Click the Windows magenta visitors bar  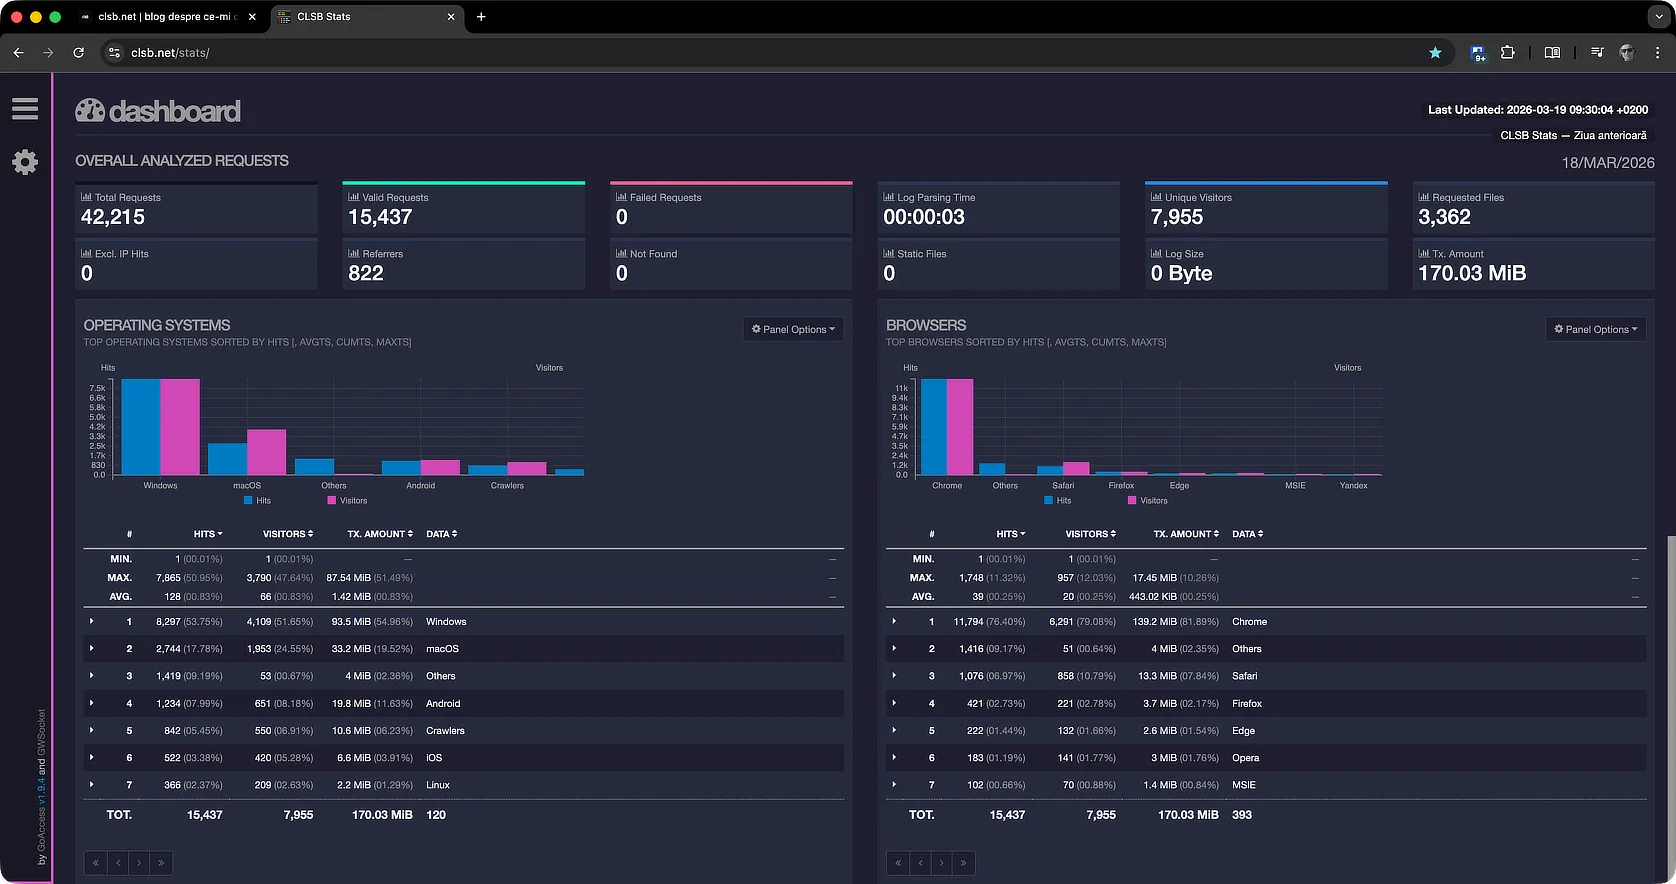click(x=180, y=427)
